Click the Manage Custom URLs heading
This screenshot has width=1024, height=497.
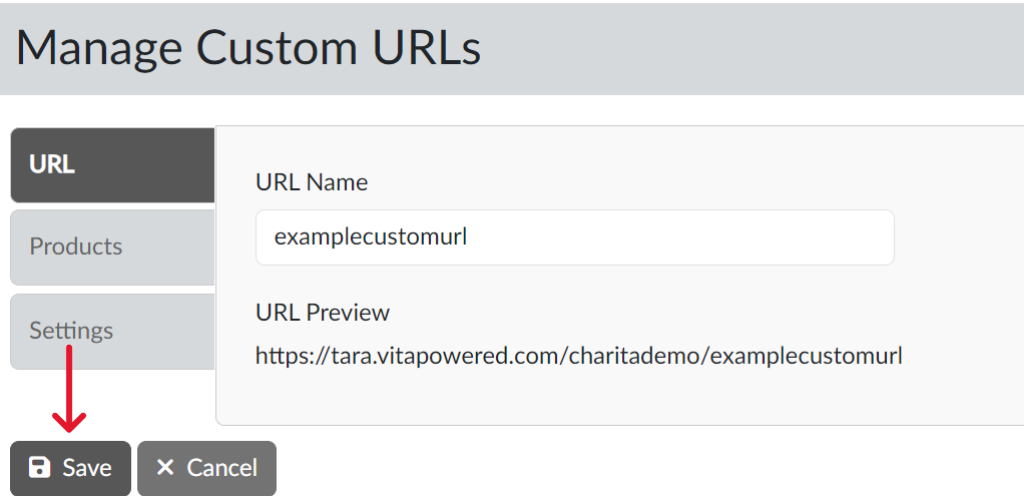click(x=248, y=47)
